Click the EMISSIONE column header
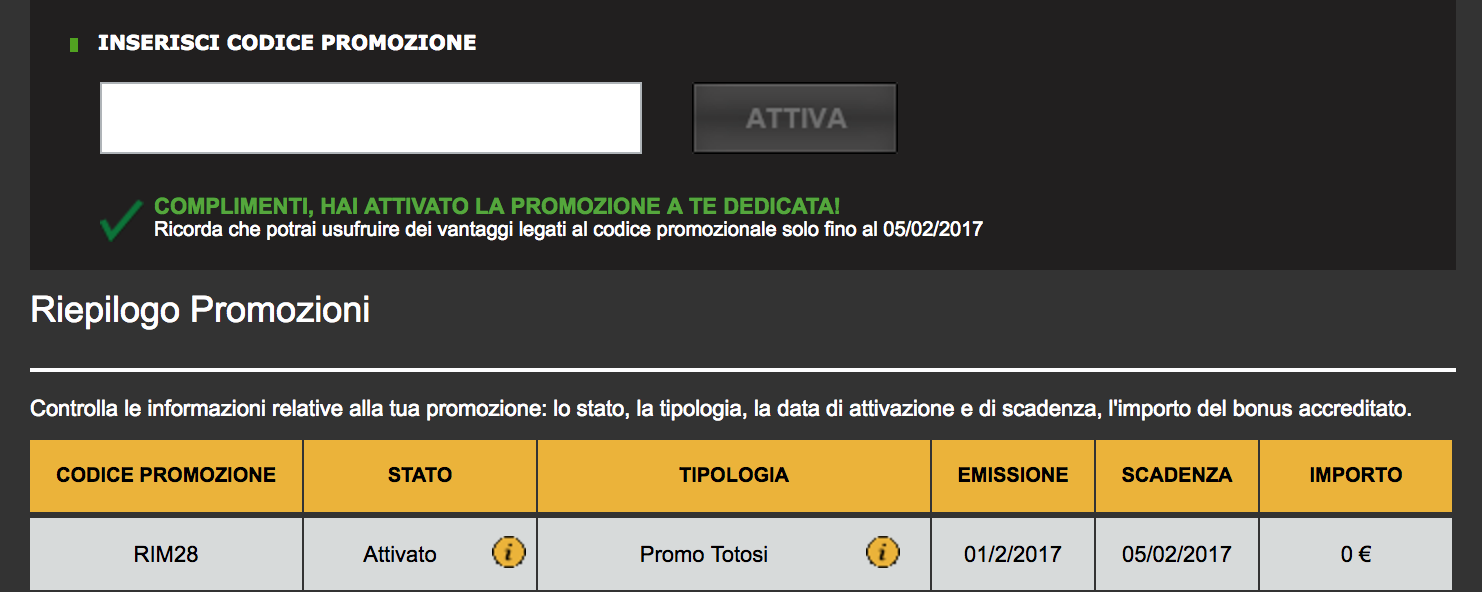The image size is (1482, 592). pos(1013,476)
